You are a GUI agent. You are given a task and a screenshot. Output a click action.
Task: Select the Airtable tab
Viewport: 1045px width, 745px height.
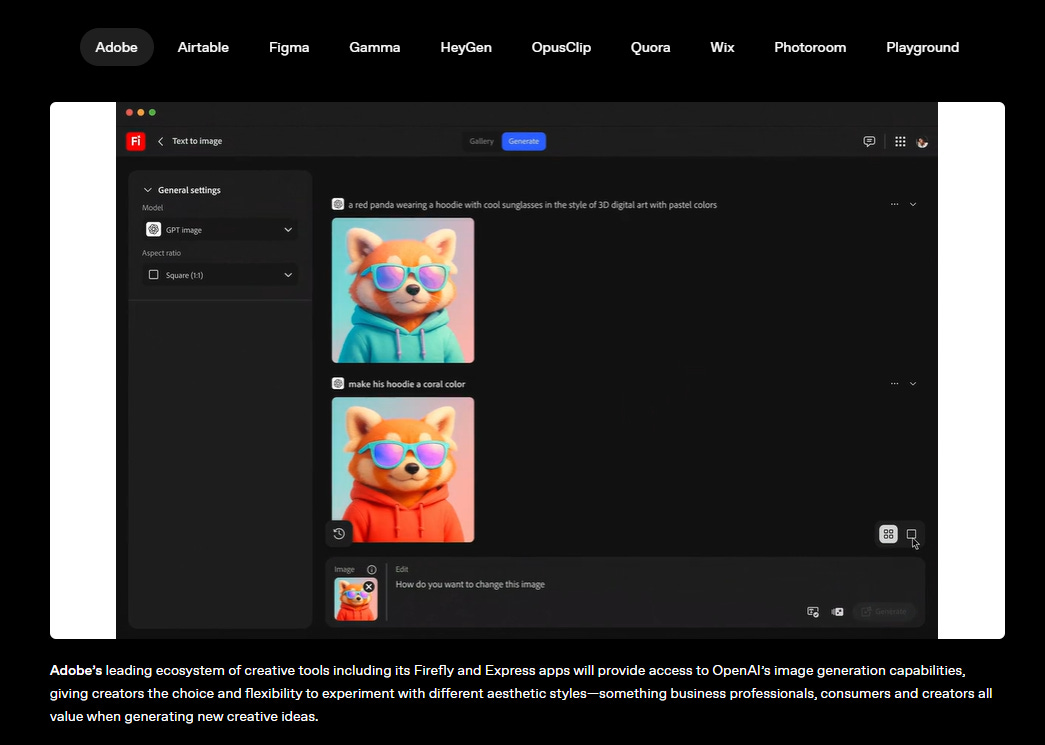[203, 47]
